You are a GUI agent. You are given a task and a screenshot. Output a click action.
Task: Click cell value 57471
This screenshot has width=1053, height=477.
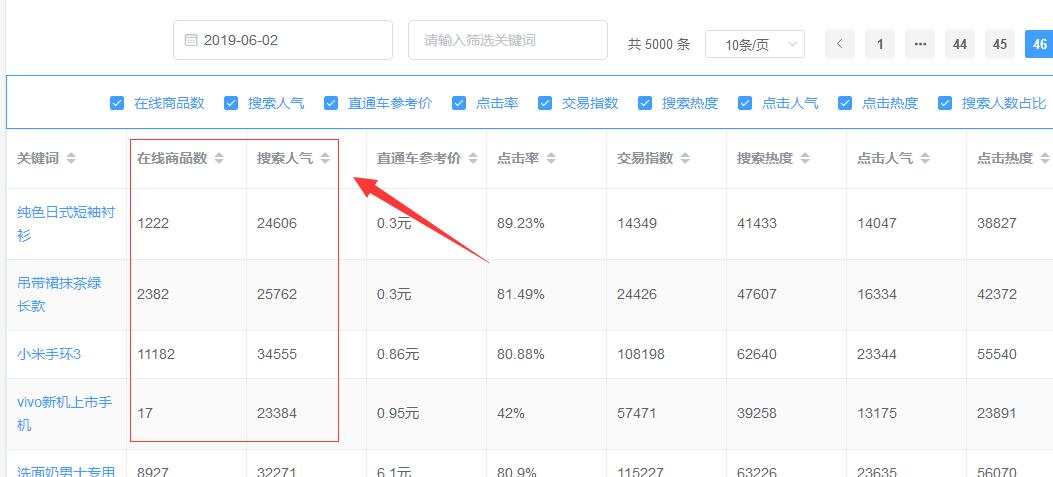pos(637,413)
